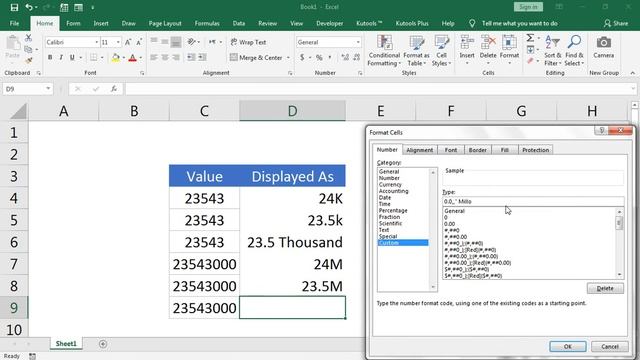Switch to Protection tab in Format Cells
640x360 pixels.
tap(536, 150)
